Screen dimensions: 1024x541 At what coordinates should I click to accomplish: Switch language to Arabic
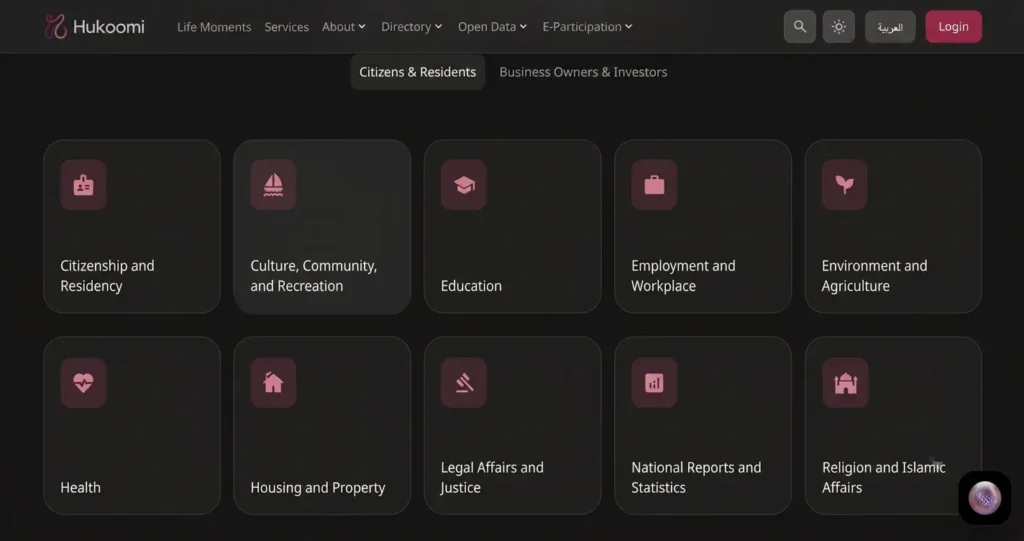(890, 27)
